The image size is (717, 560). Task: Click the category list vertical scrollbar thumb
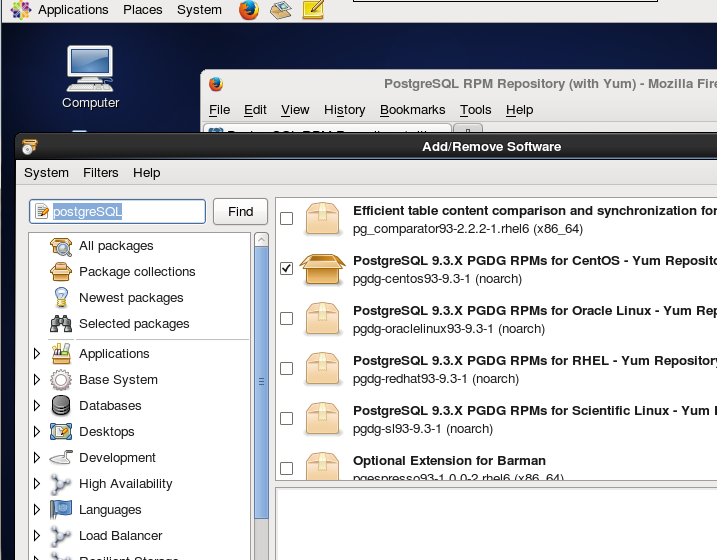(x=261, y=383)
